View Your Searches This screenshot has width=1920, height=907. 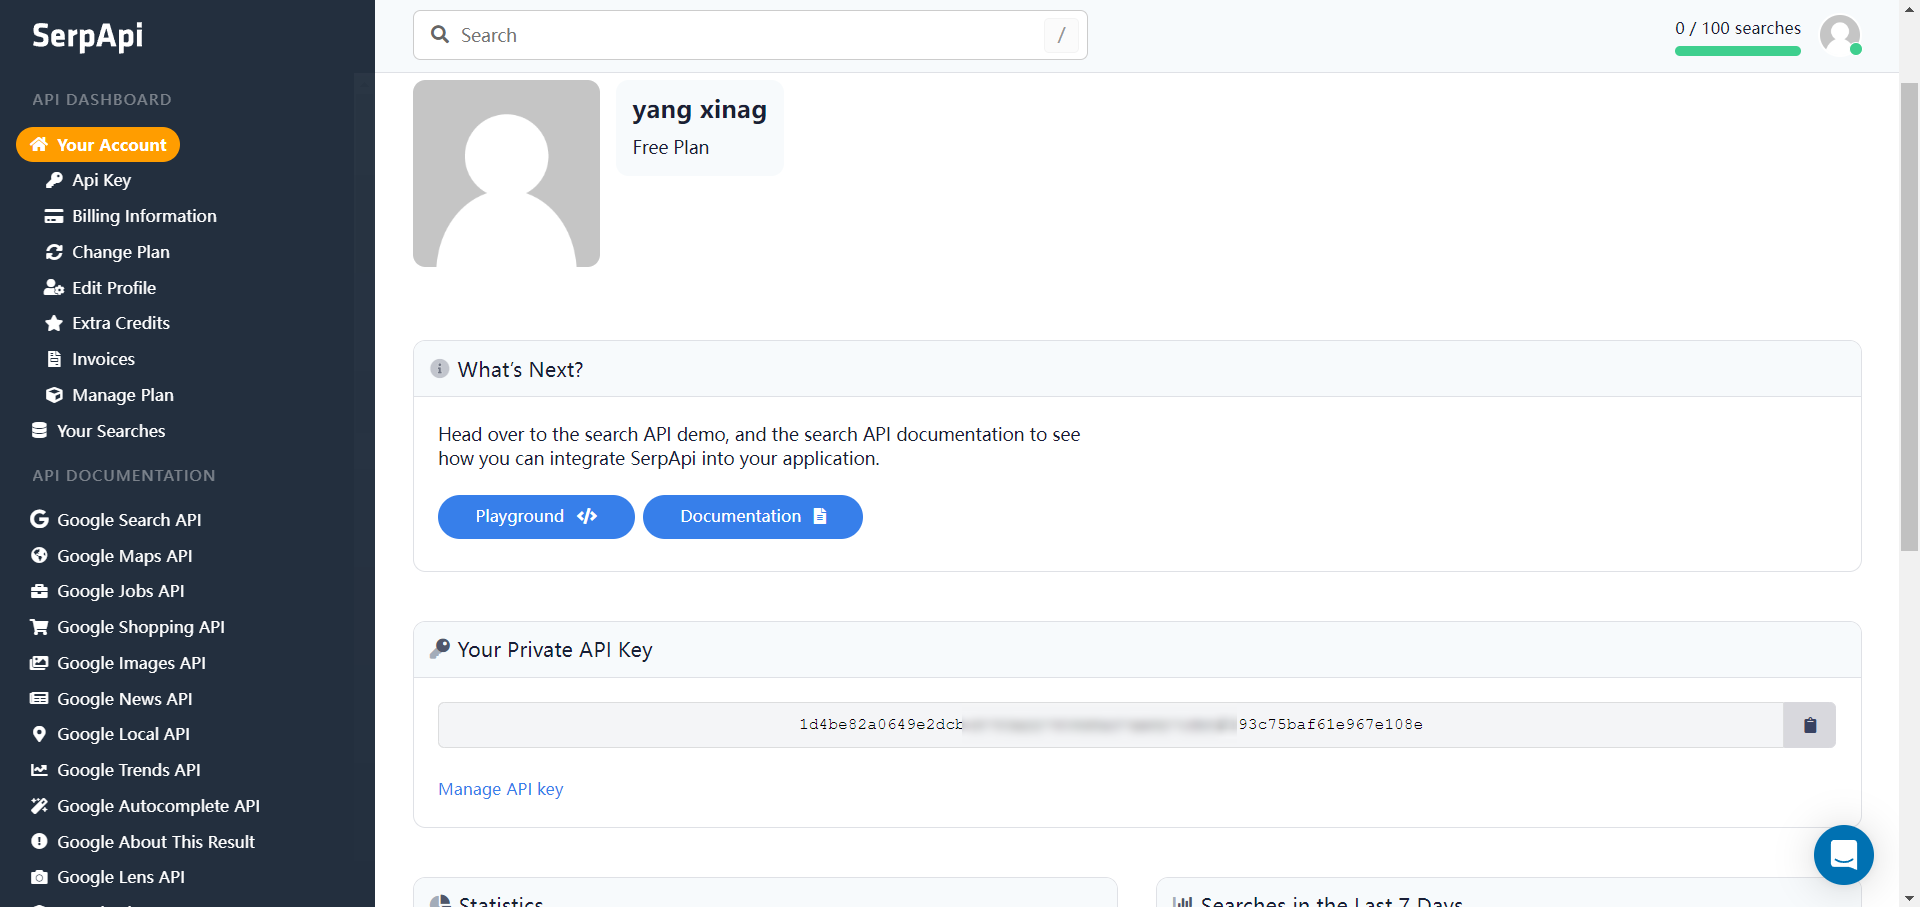[111, 431]
